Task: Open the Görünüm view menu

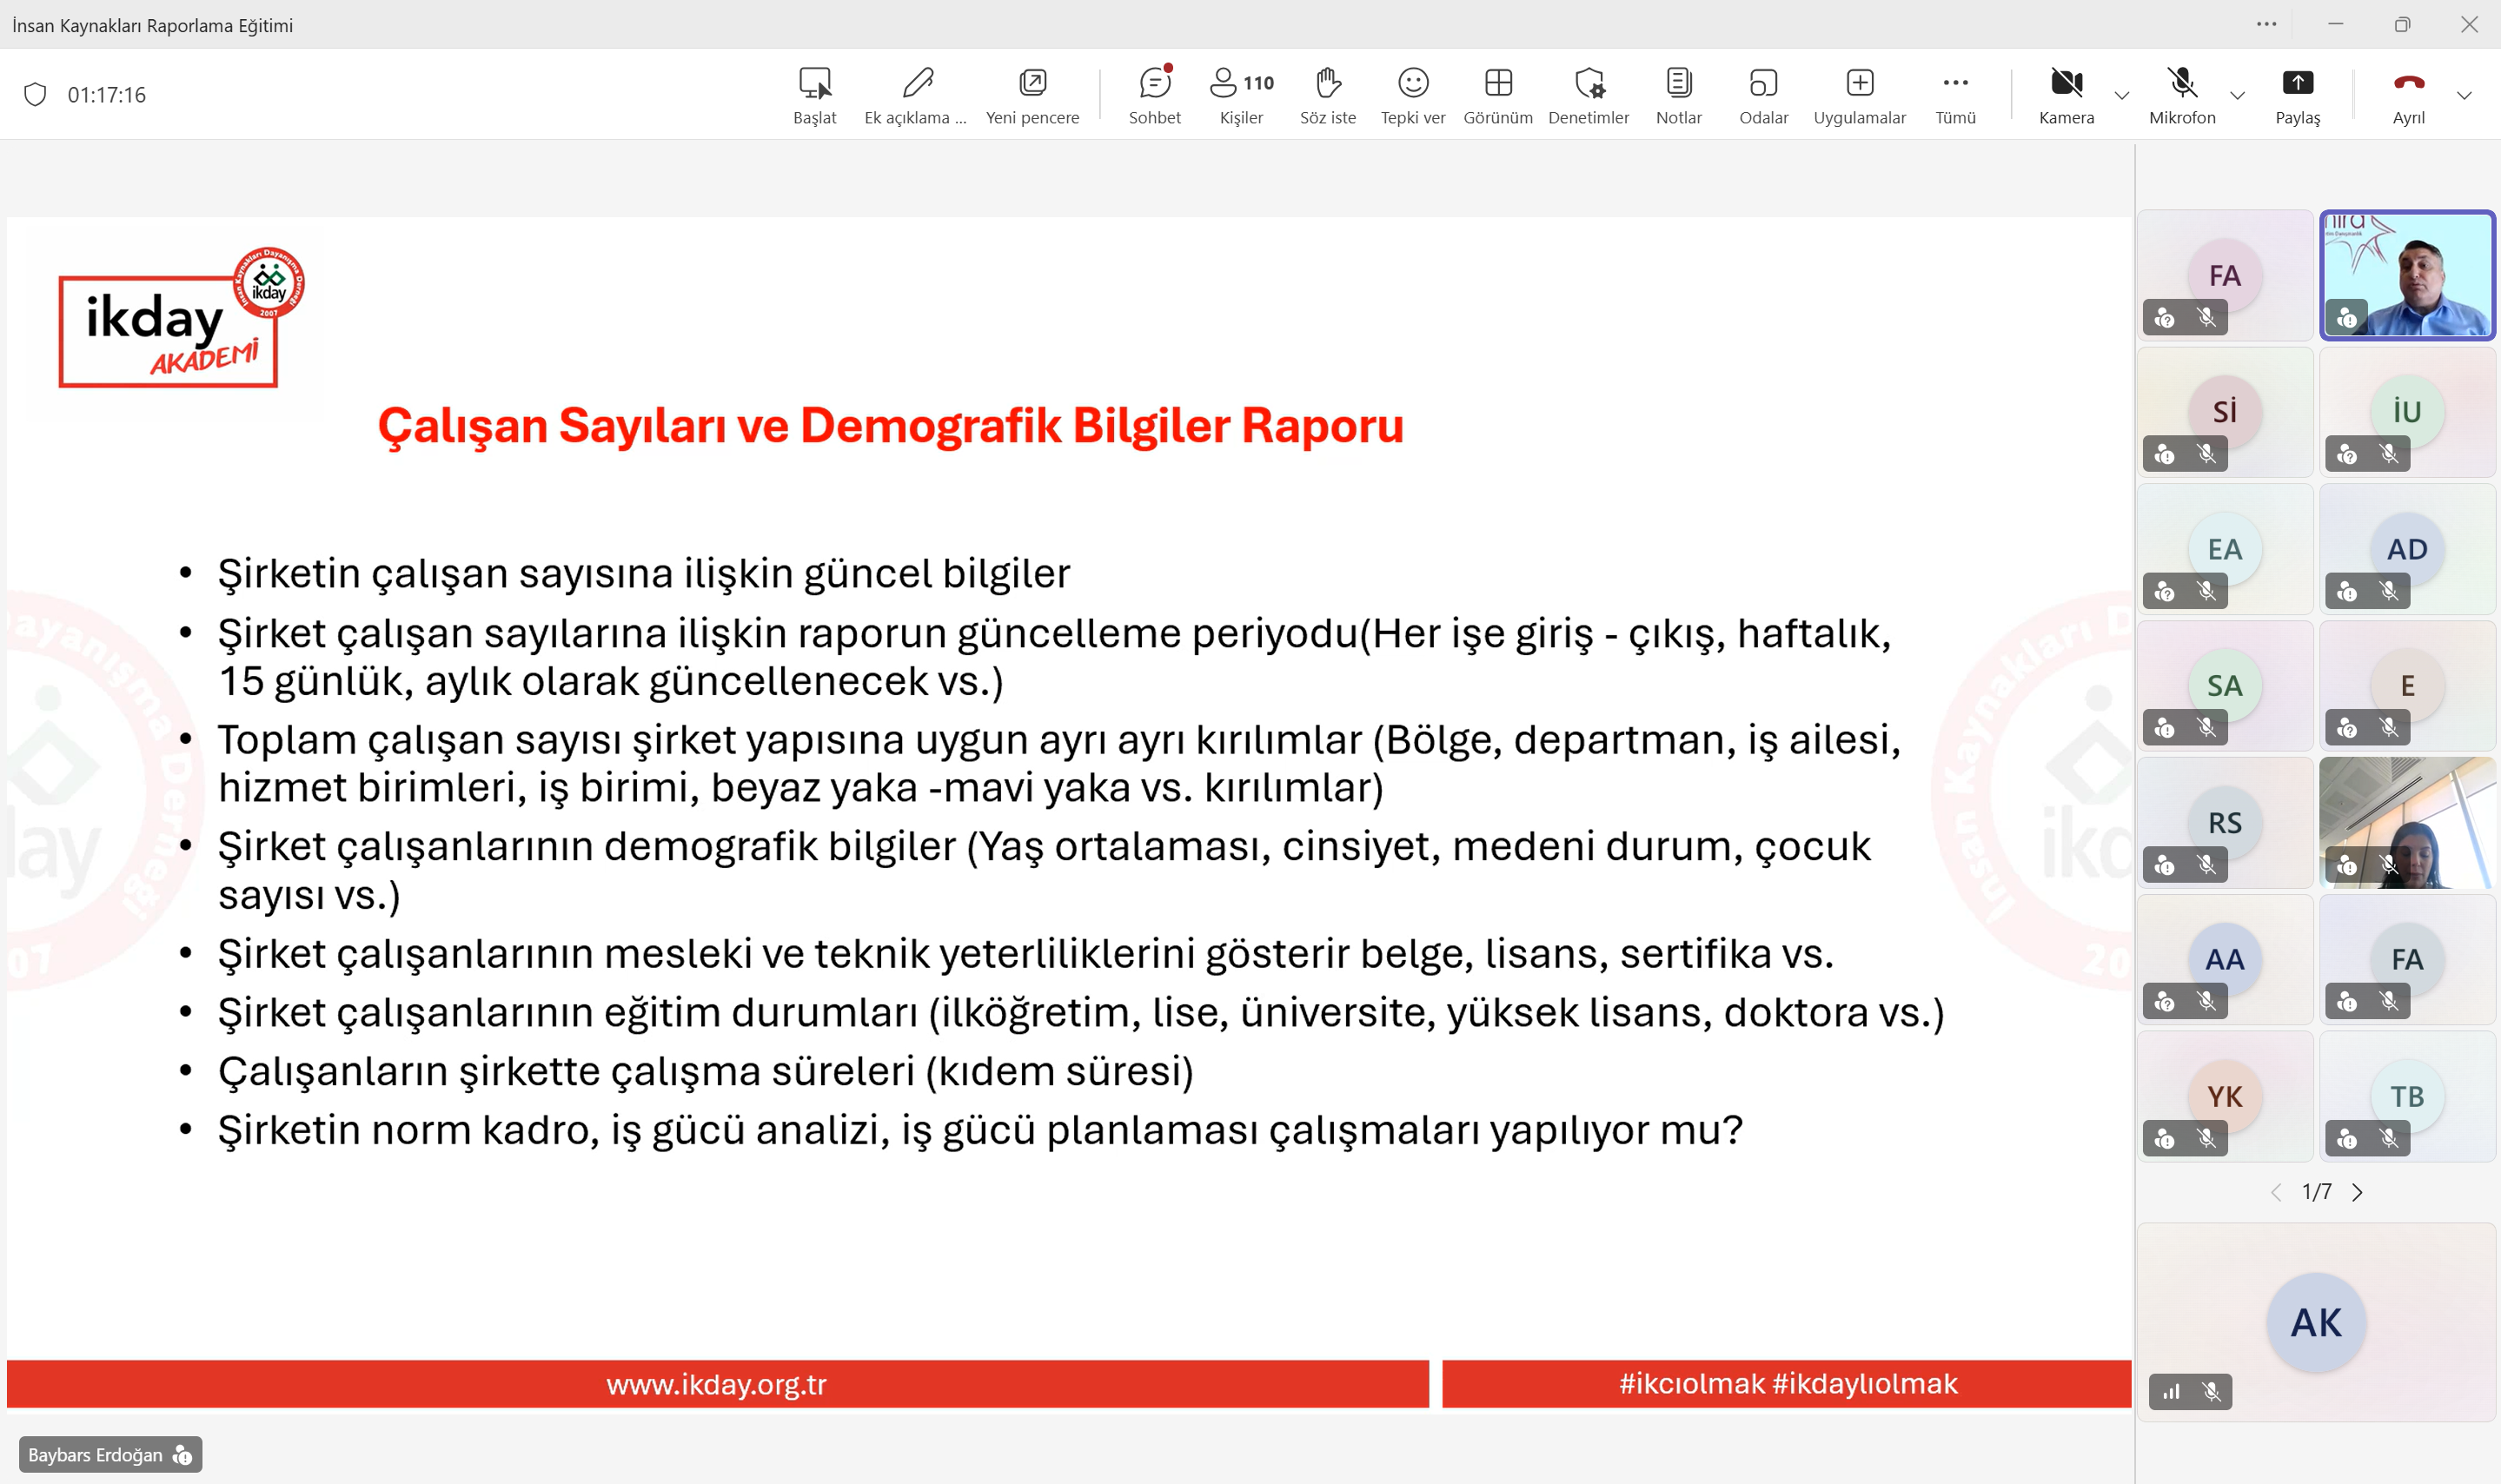Action: (1497, 96)
